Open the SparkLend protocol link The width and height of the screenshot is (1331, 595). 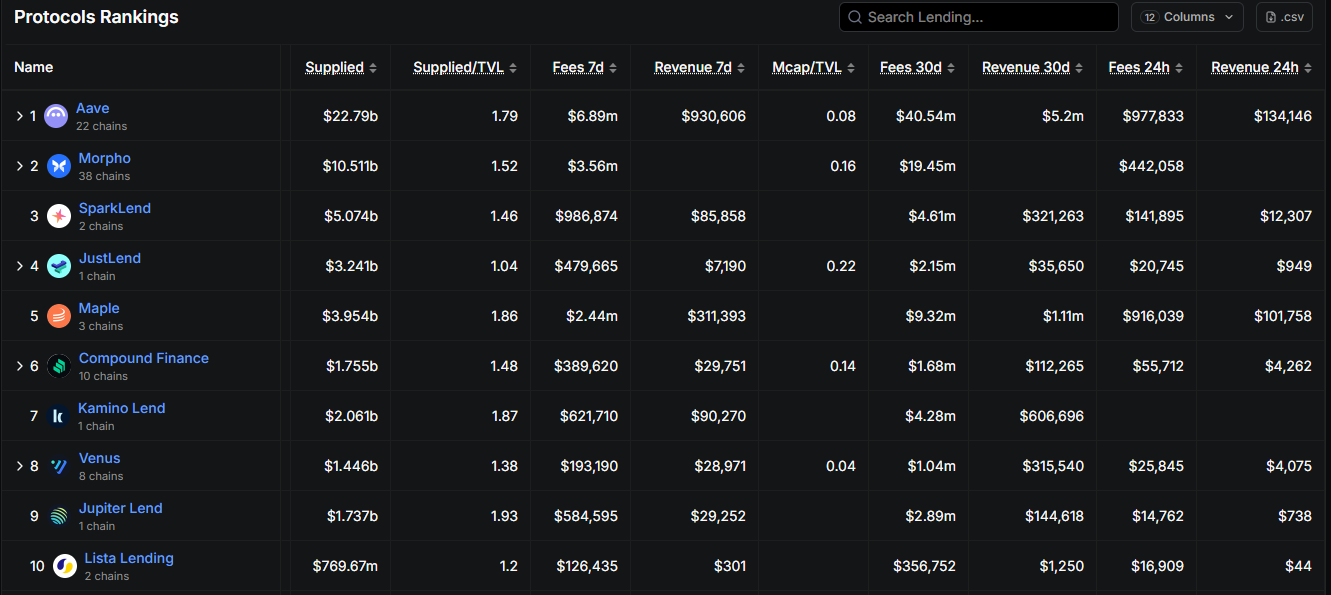point(115,208)
